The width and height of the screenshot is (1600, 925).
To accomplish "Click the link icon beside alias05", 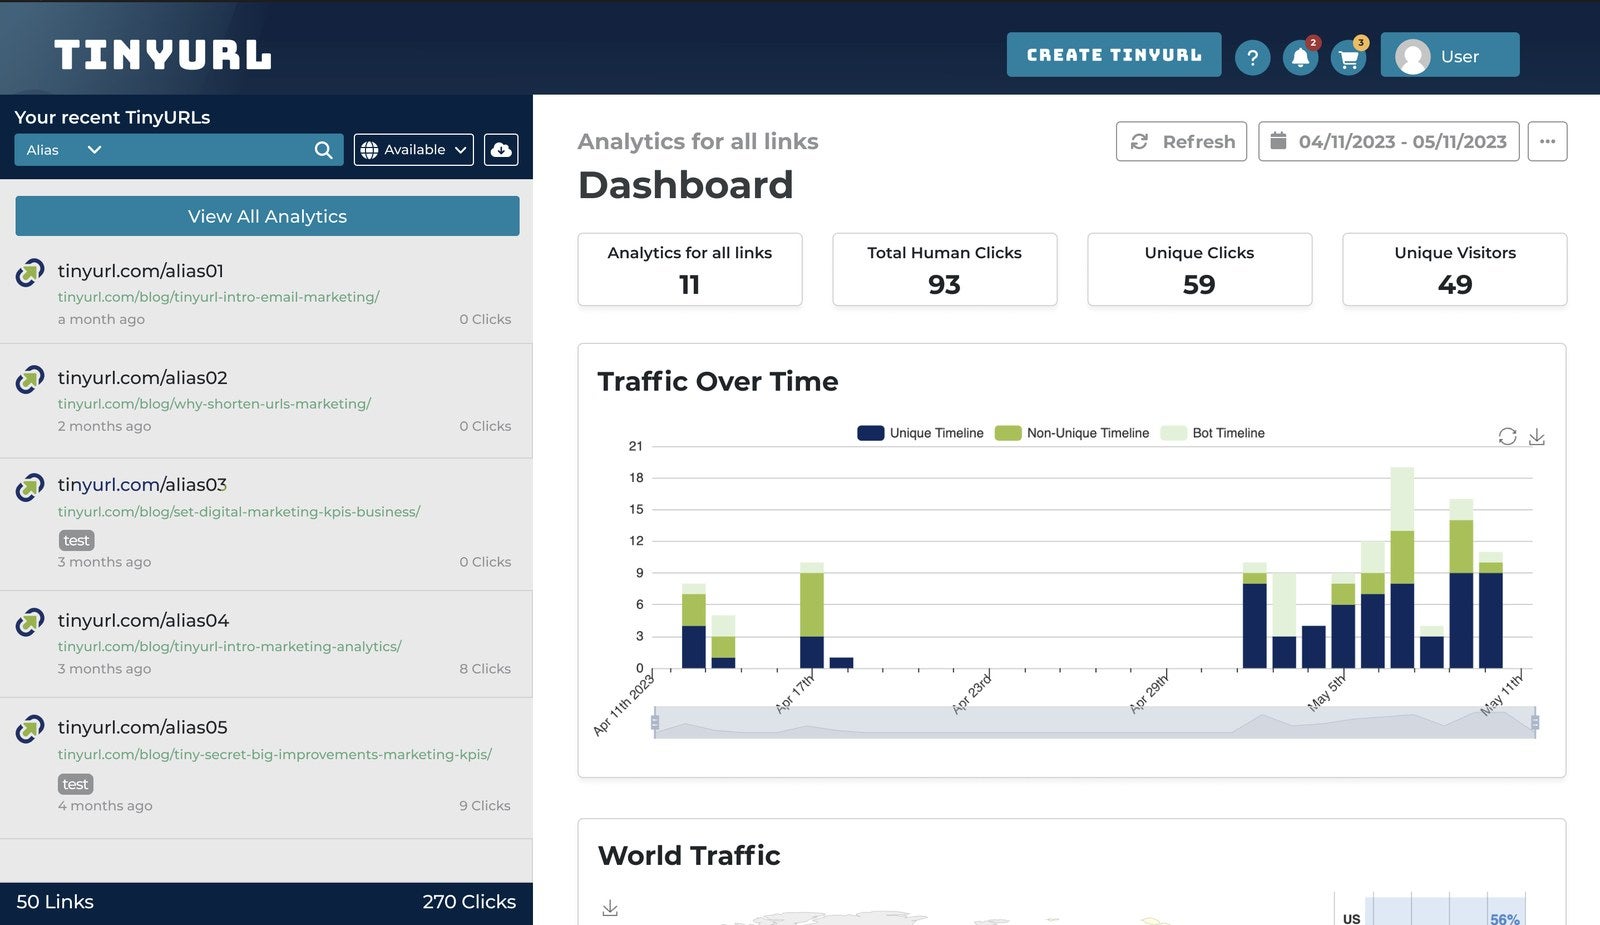I will (x=30, y=729).
